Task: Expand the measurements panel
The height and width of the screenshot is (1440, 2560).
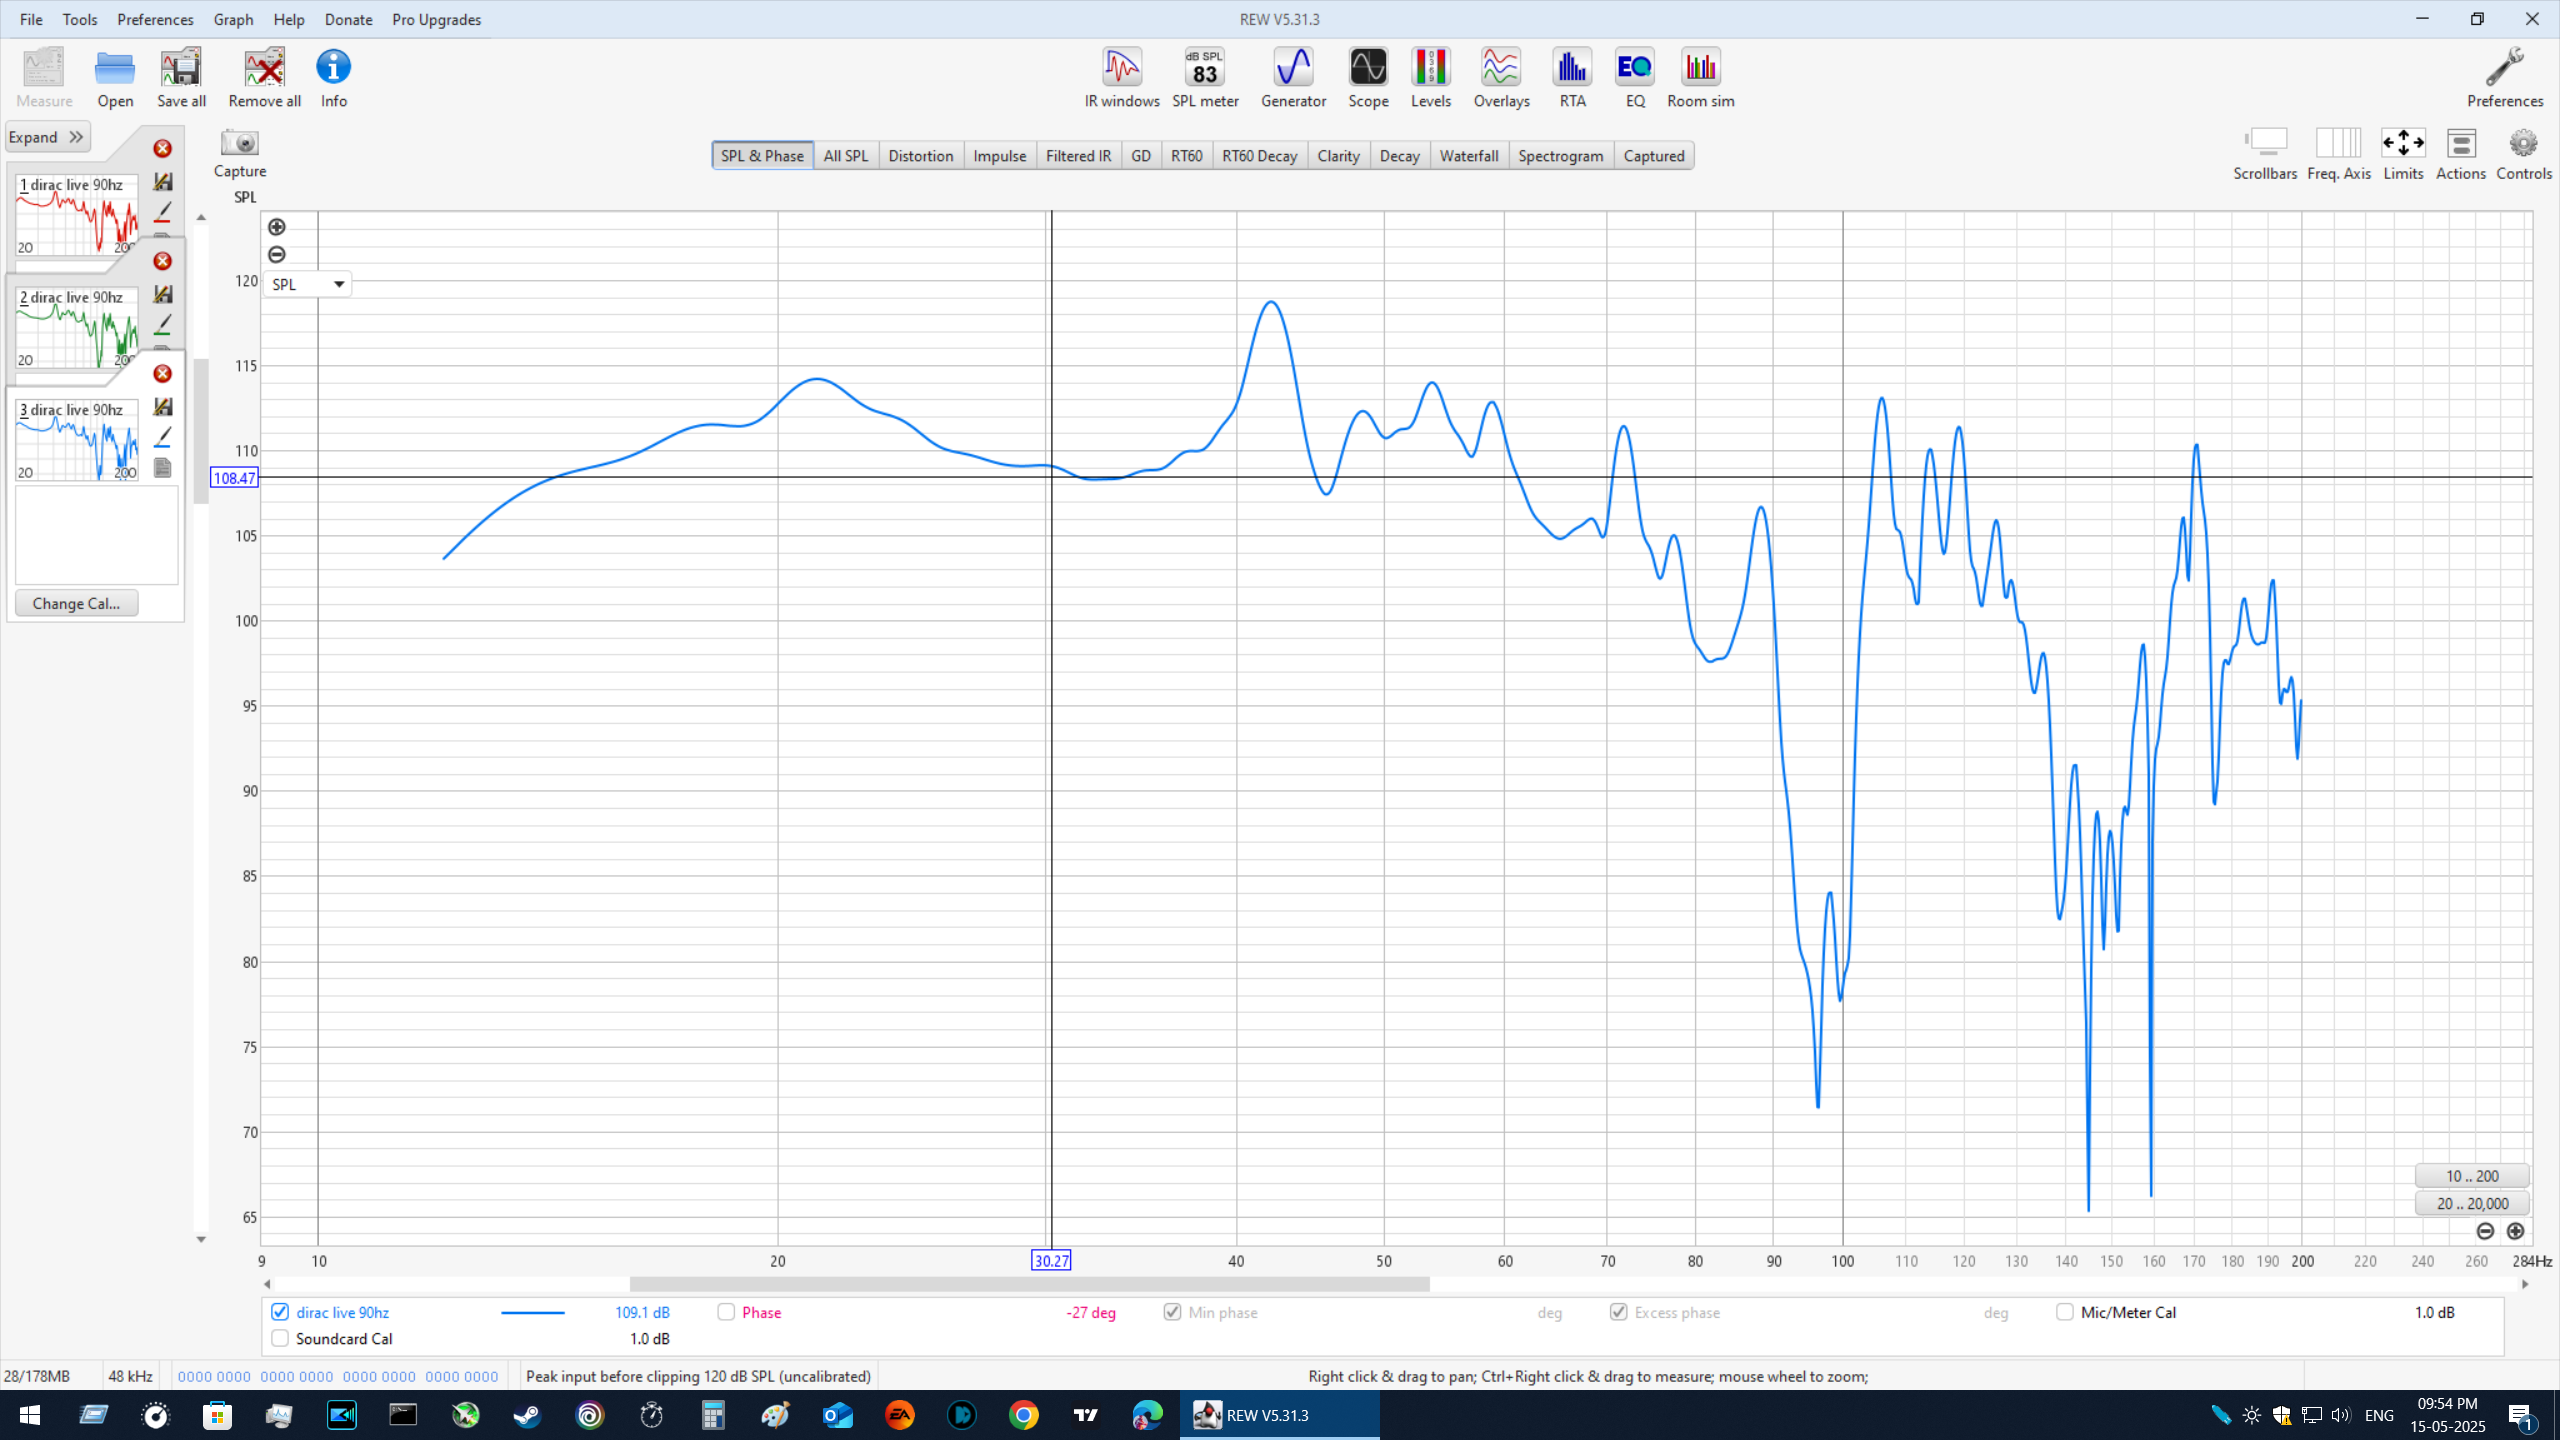Action: click(x=46, y=137)
